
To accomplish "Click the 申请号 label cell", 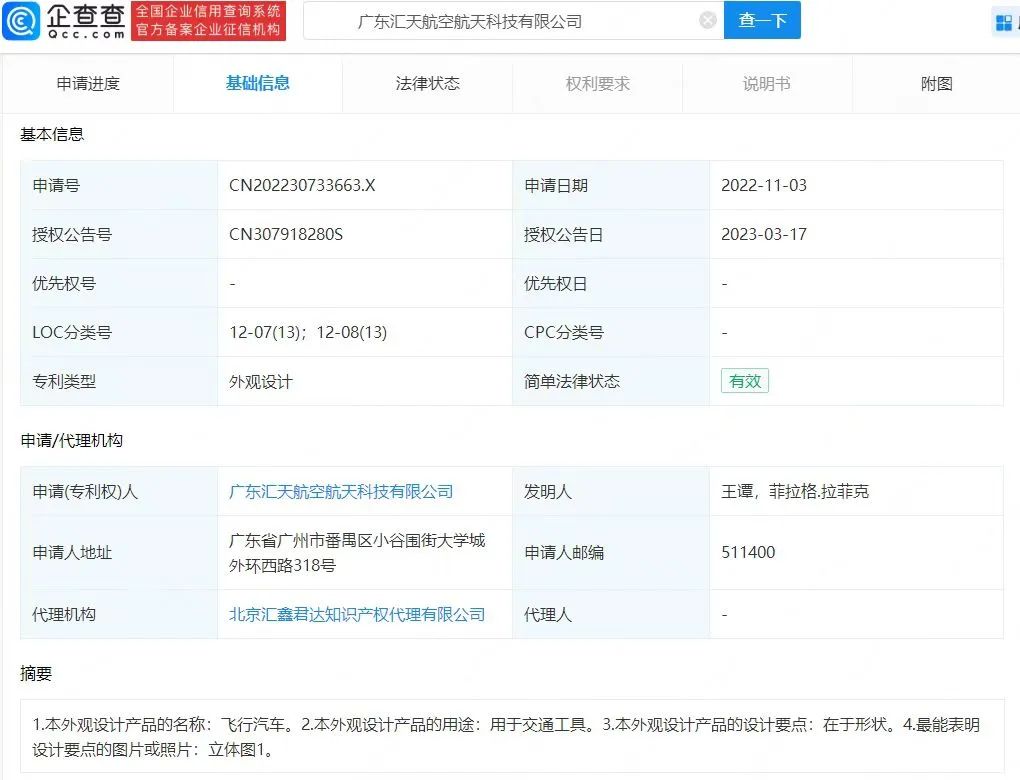I will coord(119,185).
